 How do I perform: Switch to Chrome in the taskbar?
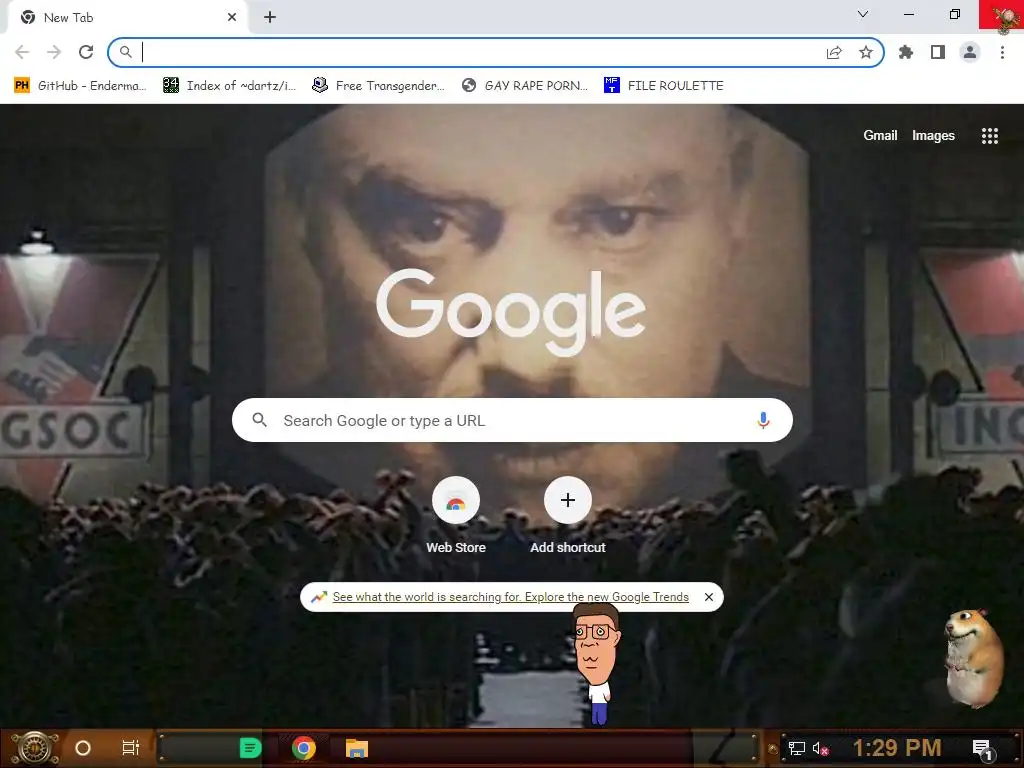(x=304, y=748)
